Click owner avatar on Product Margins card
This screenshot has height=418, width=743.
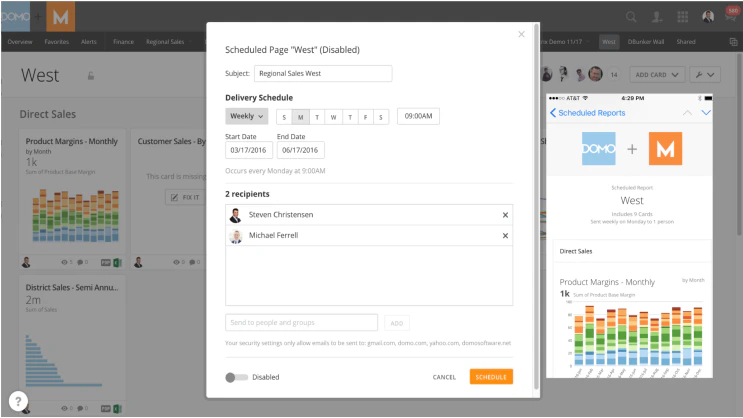(x=27, y=262)
